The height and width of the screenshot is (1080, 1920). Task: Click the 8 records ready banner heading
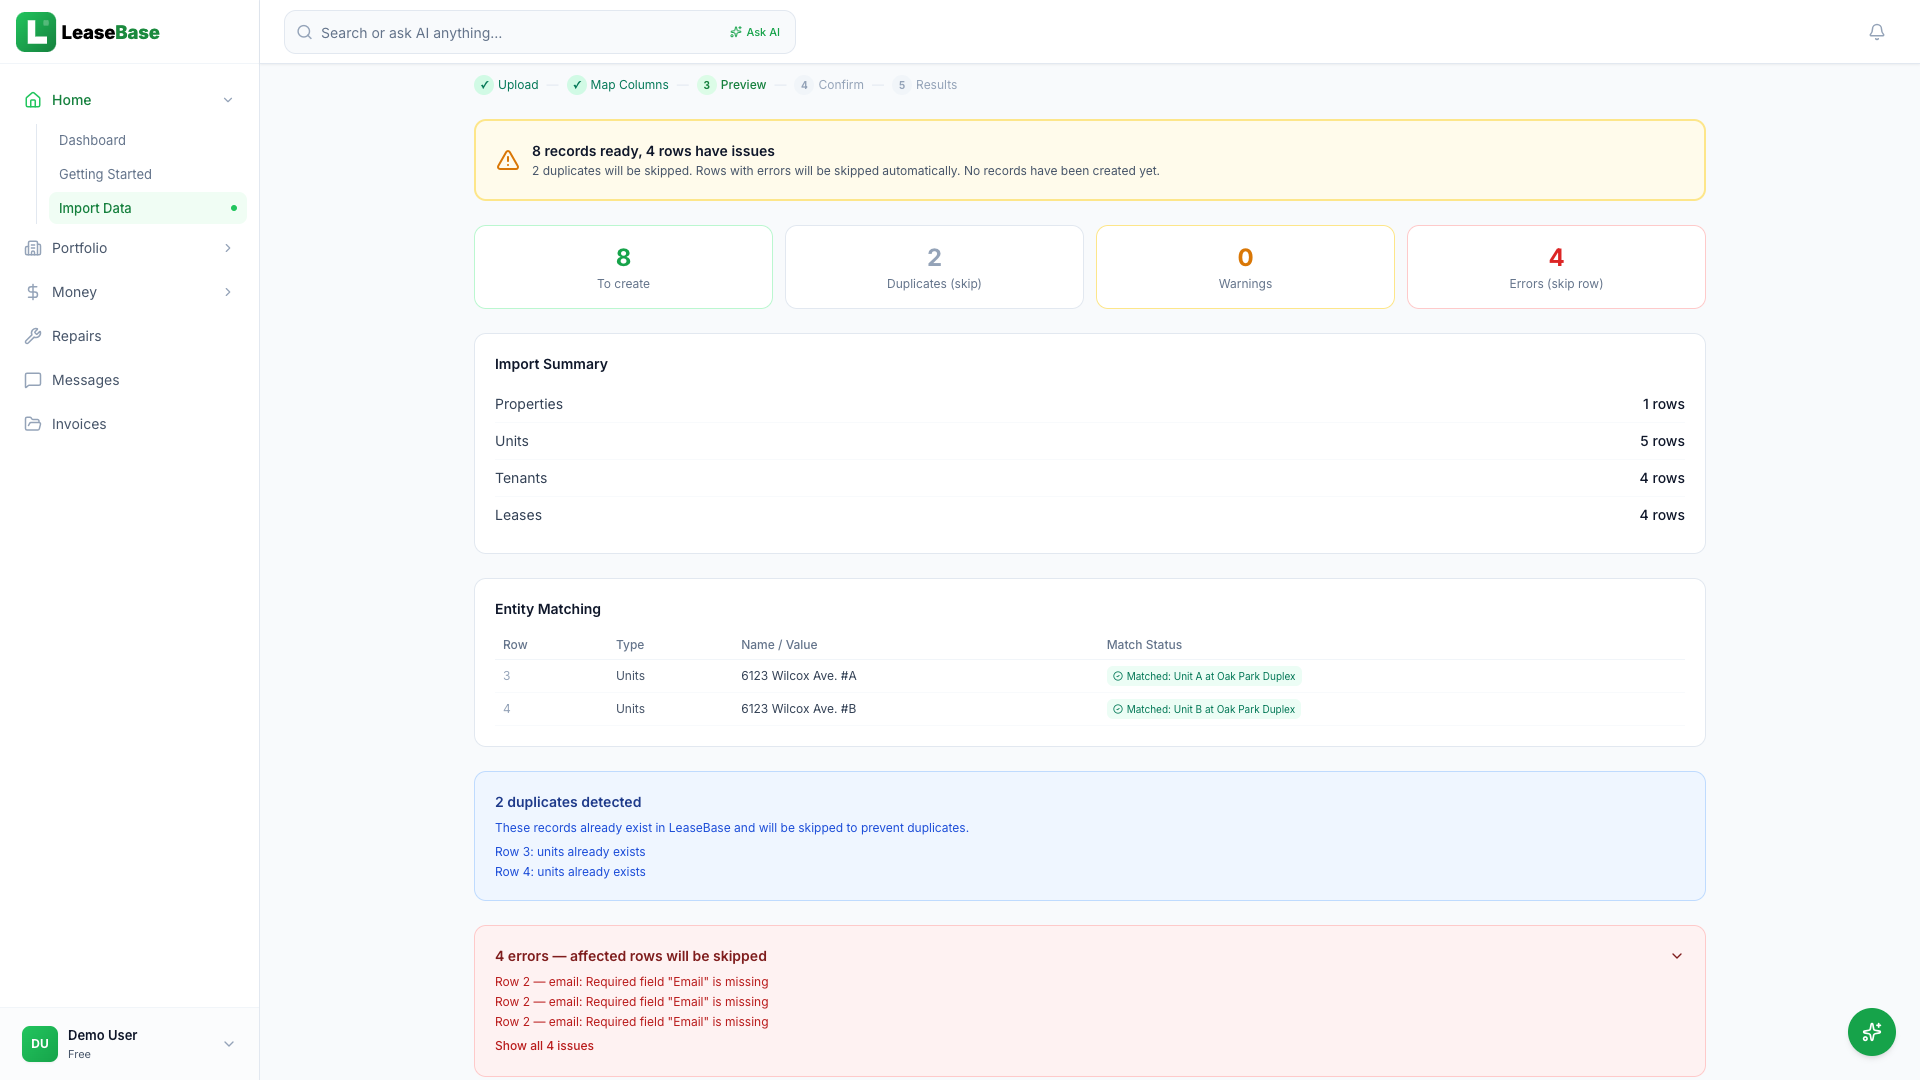pos(653,151)
